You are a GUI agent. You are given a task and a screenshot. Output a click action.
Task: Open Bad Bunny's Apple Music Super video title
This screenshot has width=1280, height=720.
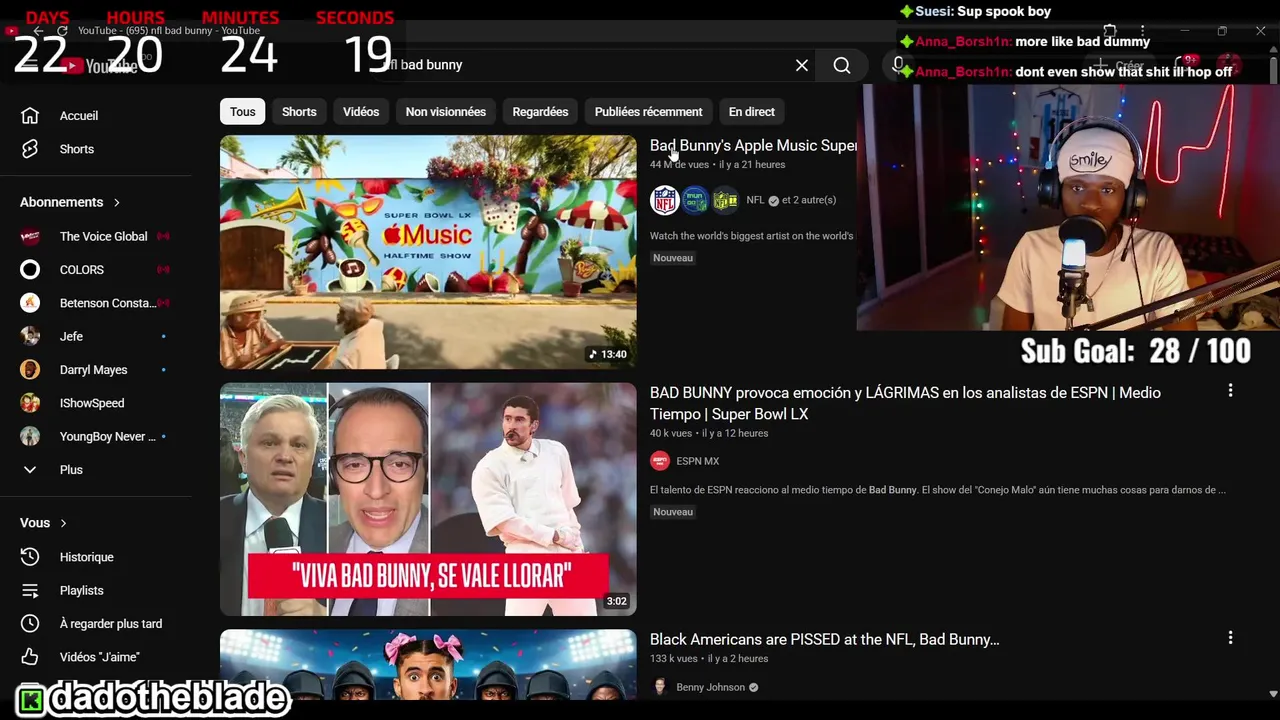[753, 146]
